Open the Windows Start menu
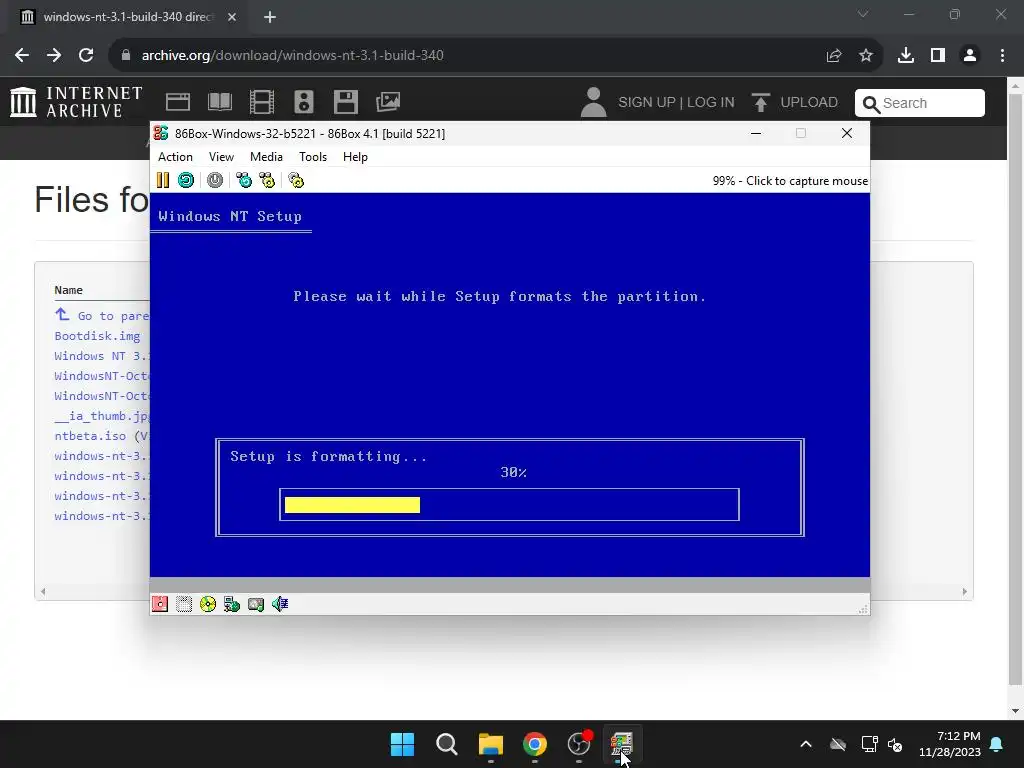 402,744
